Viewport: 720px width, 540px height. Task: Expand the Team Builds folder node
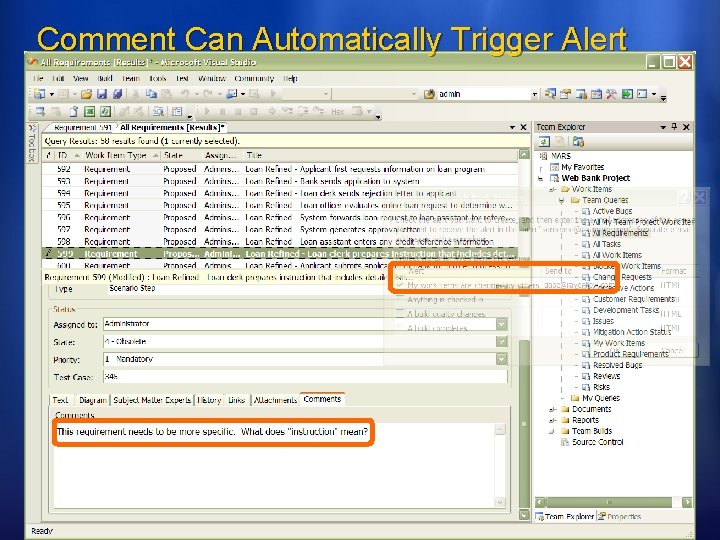tap(552, 431)
